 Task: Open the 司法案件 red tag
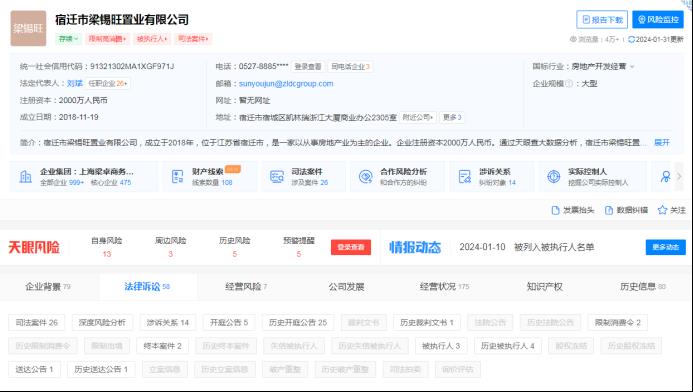193,39
